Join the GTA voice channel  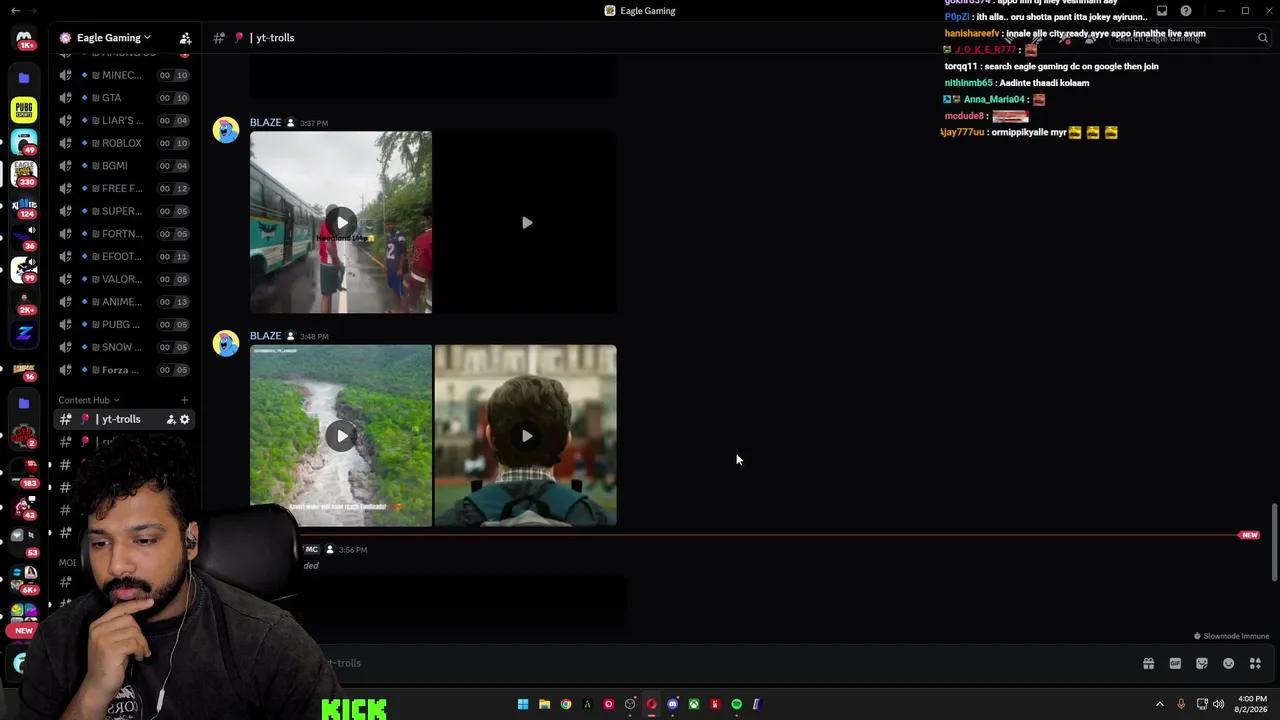click(124, 98)
